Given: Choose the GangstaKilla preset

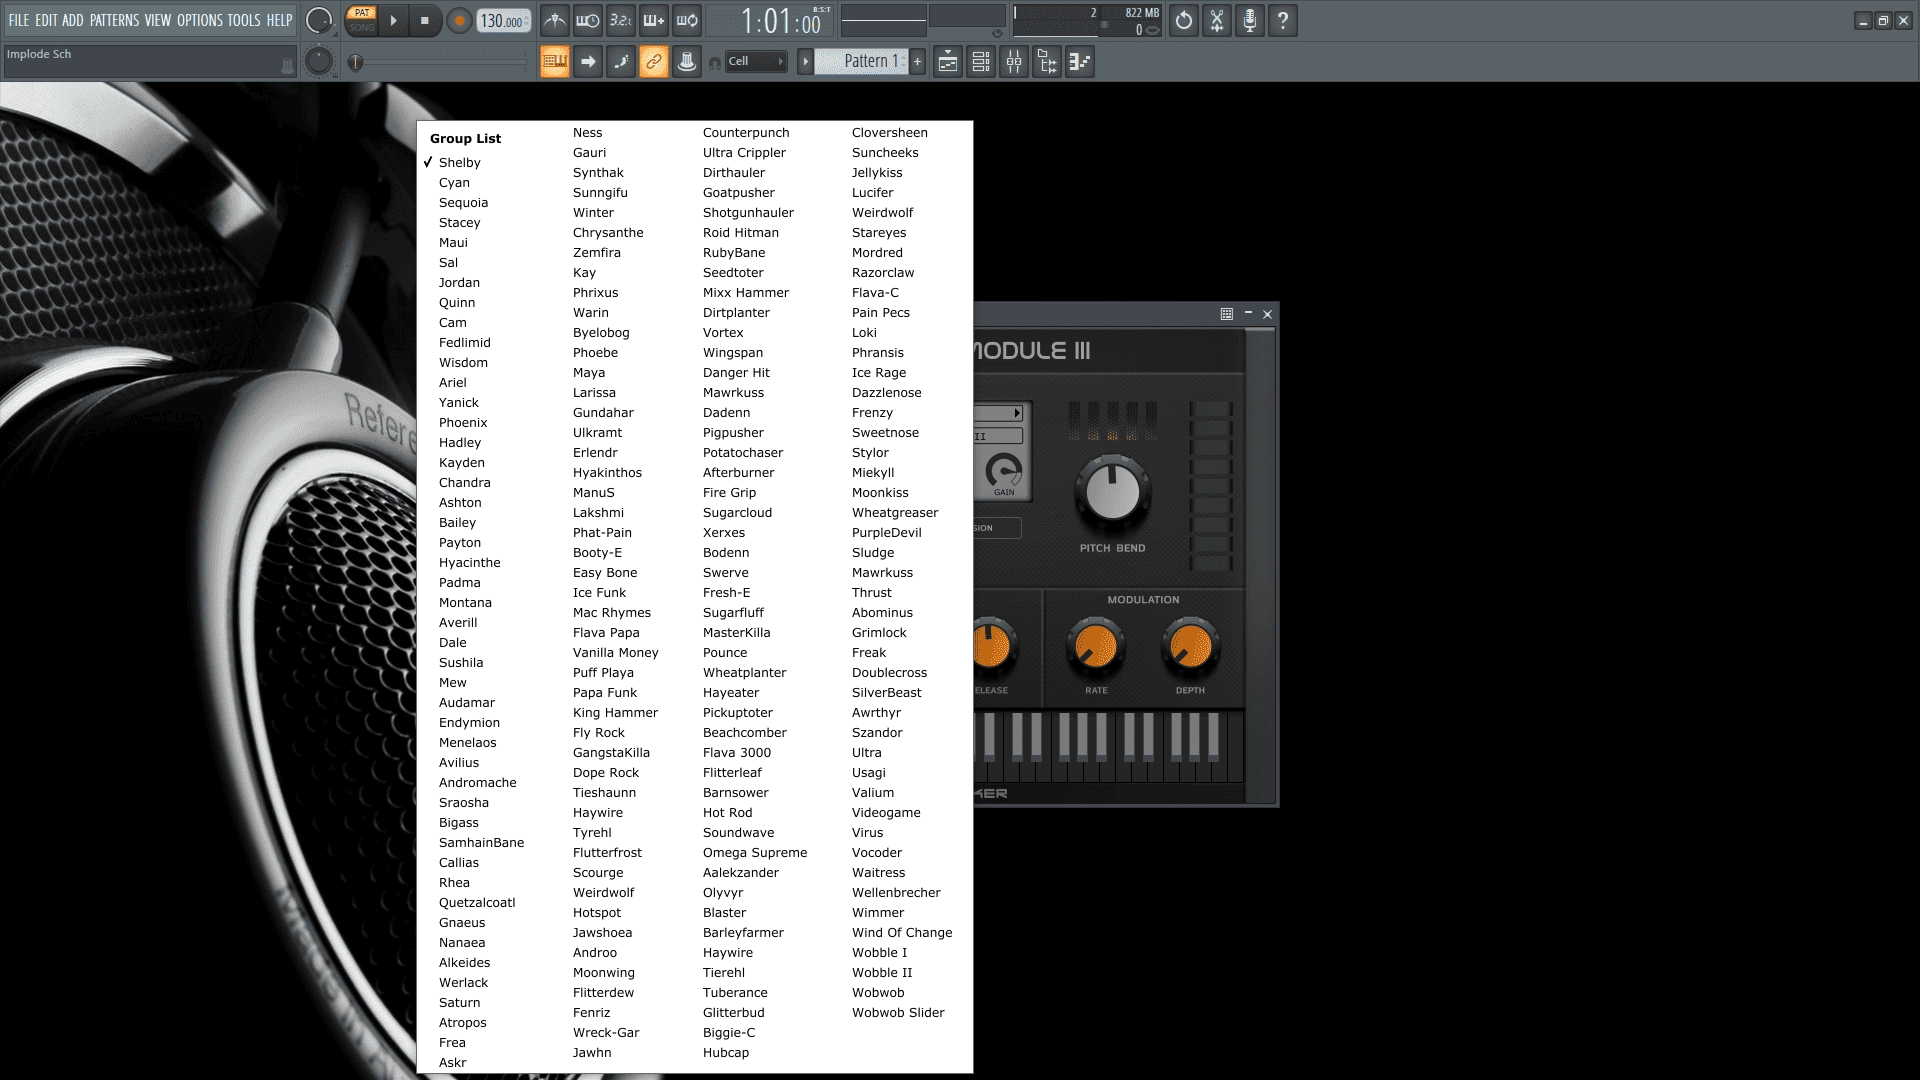Looking at the screenshot, I should [x=611, y=753].
